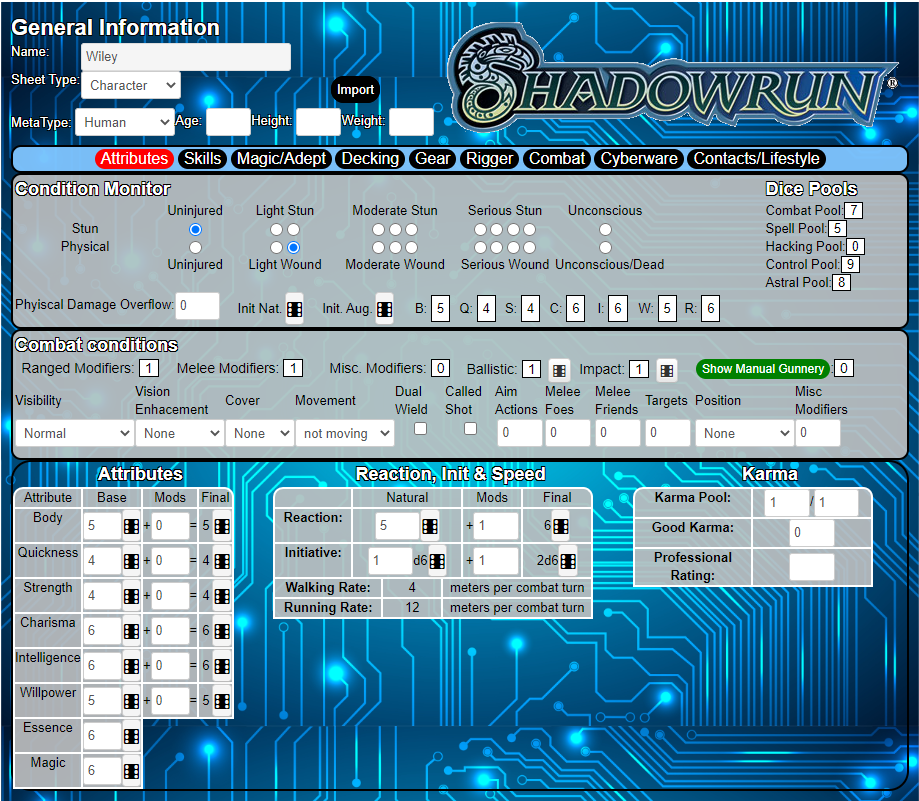The image size is (919, 801).
Task: Roll final Reaction dice icon
Action: click(560, 526)
